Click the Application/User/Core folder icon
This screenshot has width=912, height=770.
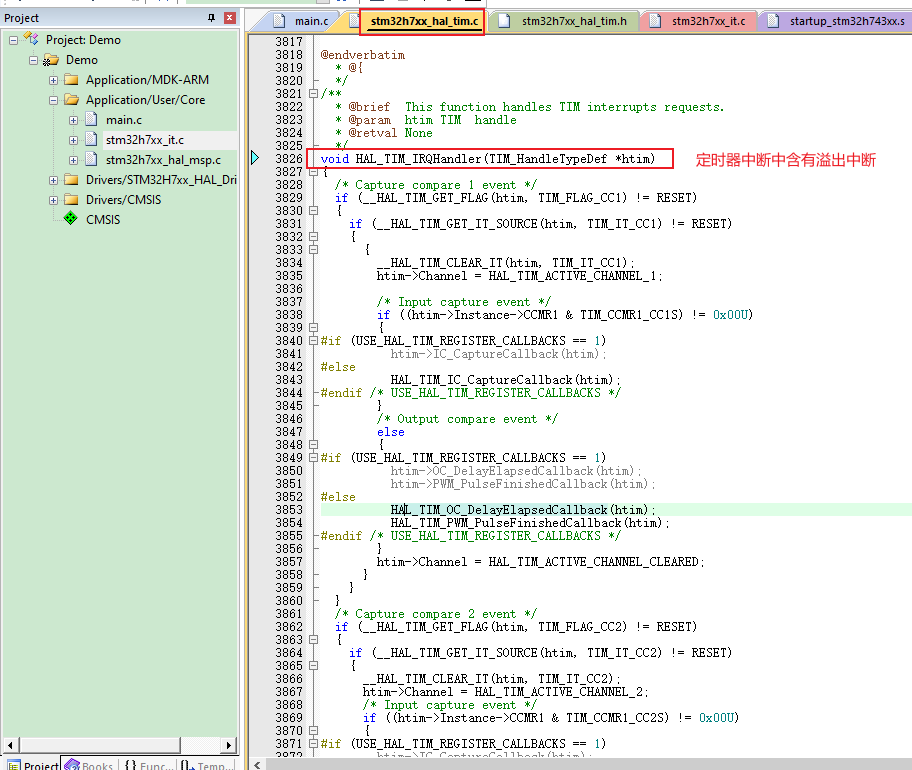tap(71, 99)
